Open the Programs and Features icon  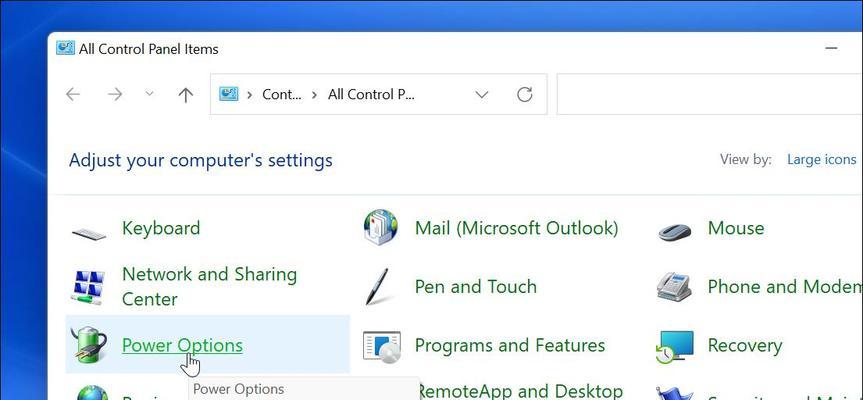[x=381, y=347]
